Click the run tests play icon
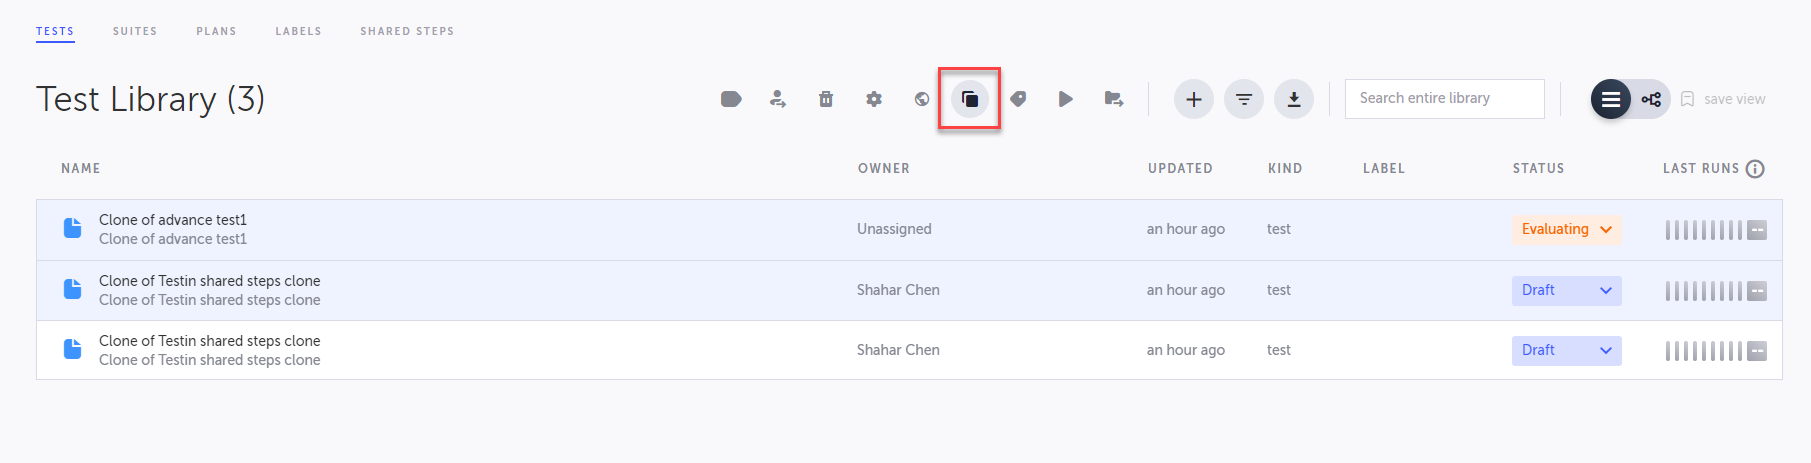 (x=1065, y=99)
